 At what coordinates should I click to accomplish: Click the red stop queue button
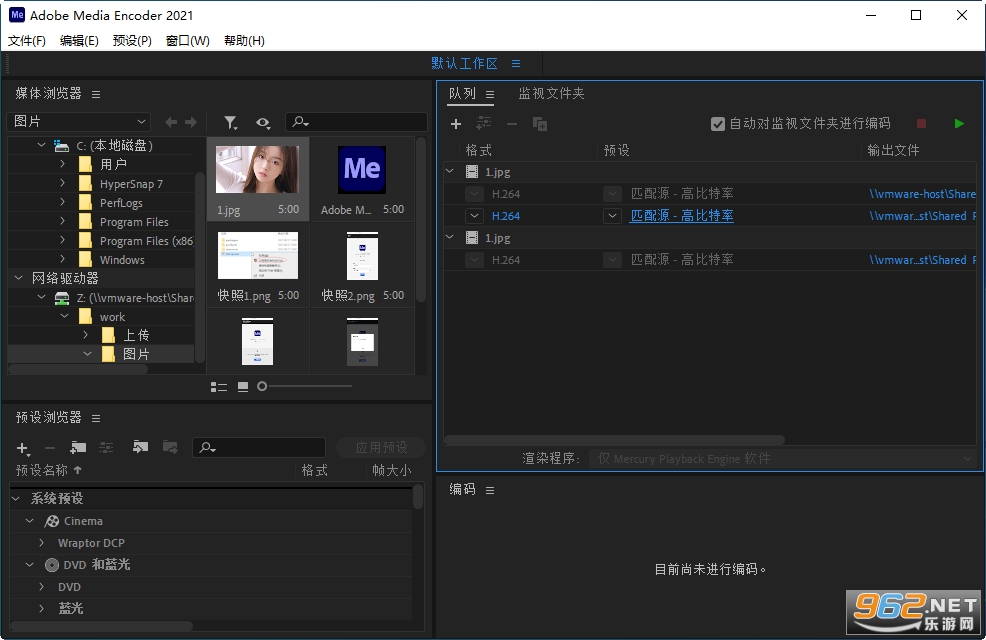coord(921,124)
